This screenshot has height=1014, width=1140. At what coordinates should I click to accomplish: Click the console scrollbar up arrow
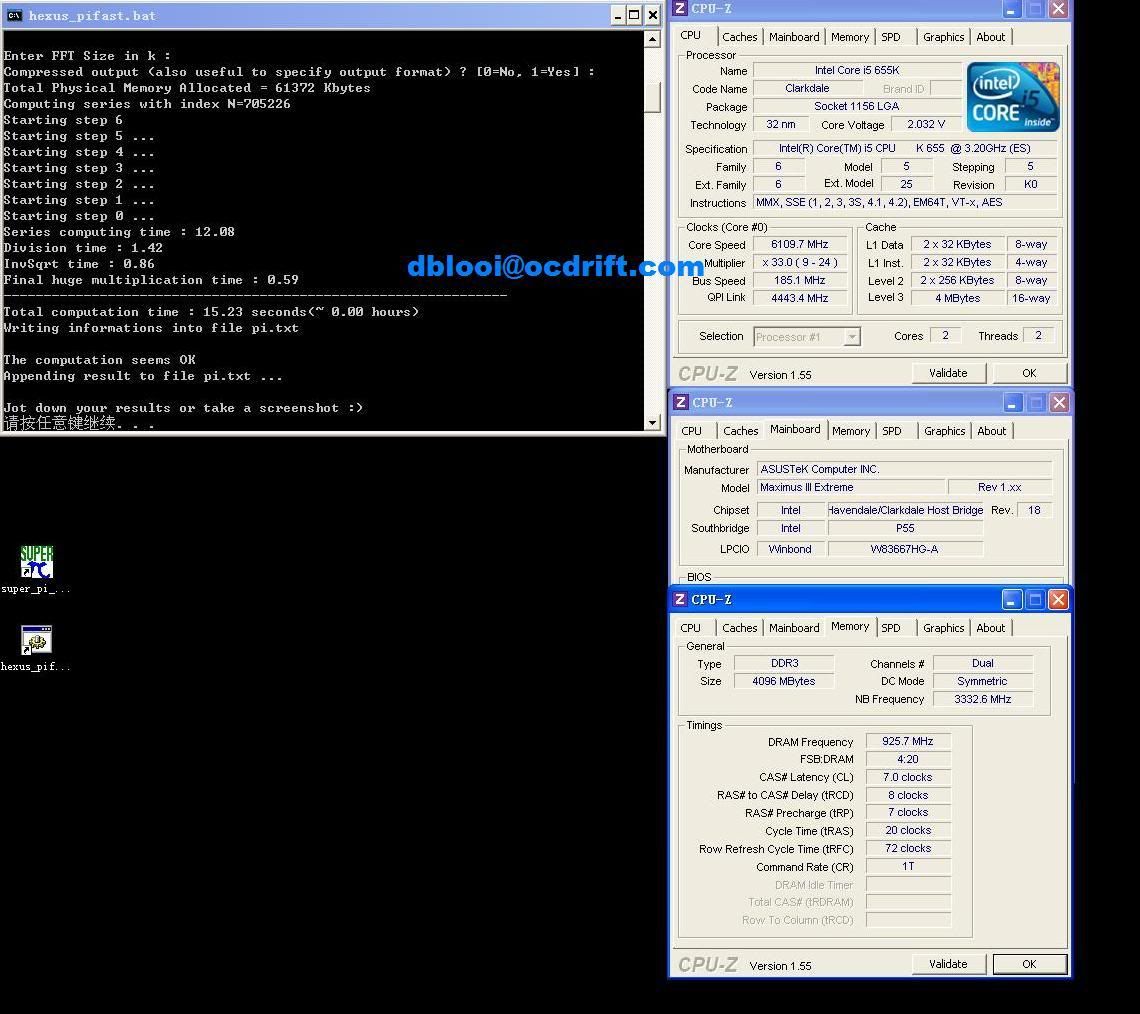click(x=653, y=40)
